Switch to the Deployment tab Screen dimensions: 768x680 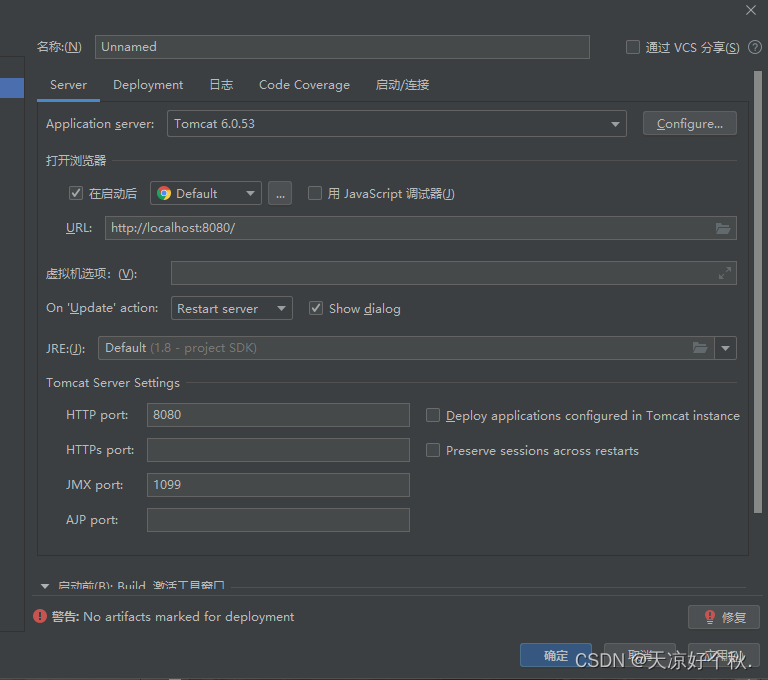[x=148, y=85]
